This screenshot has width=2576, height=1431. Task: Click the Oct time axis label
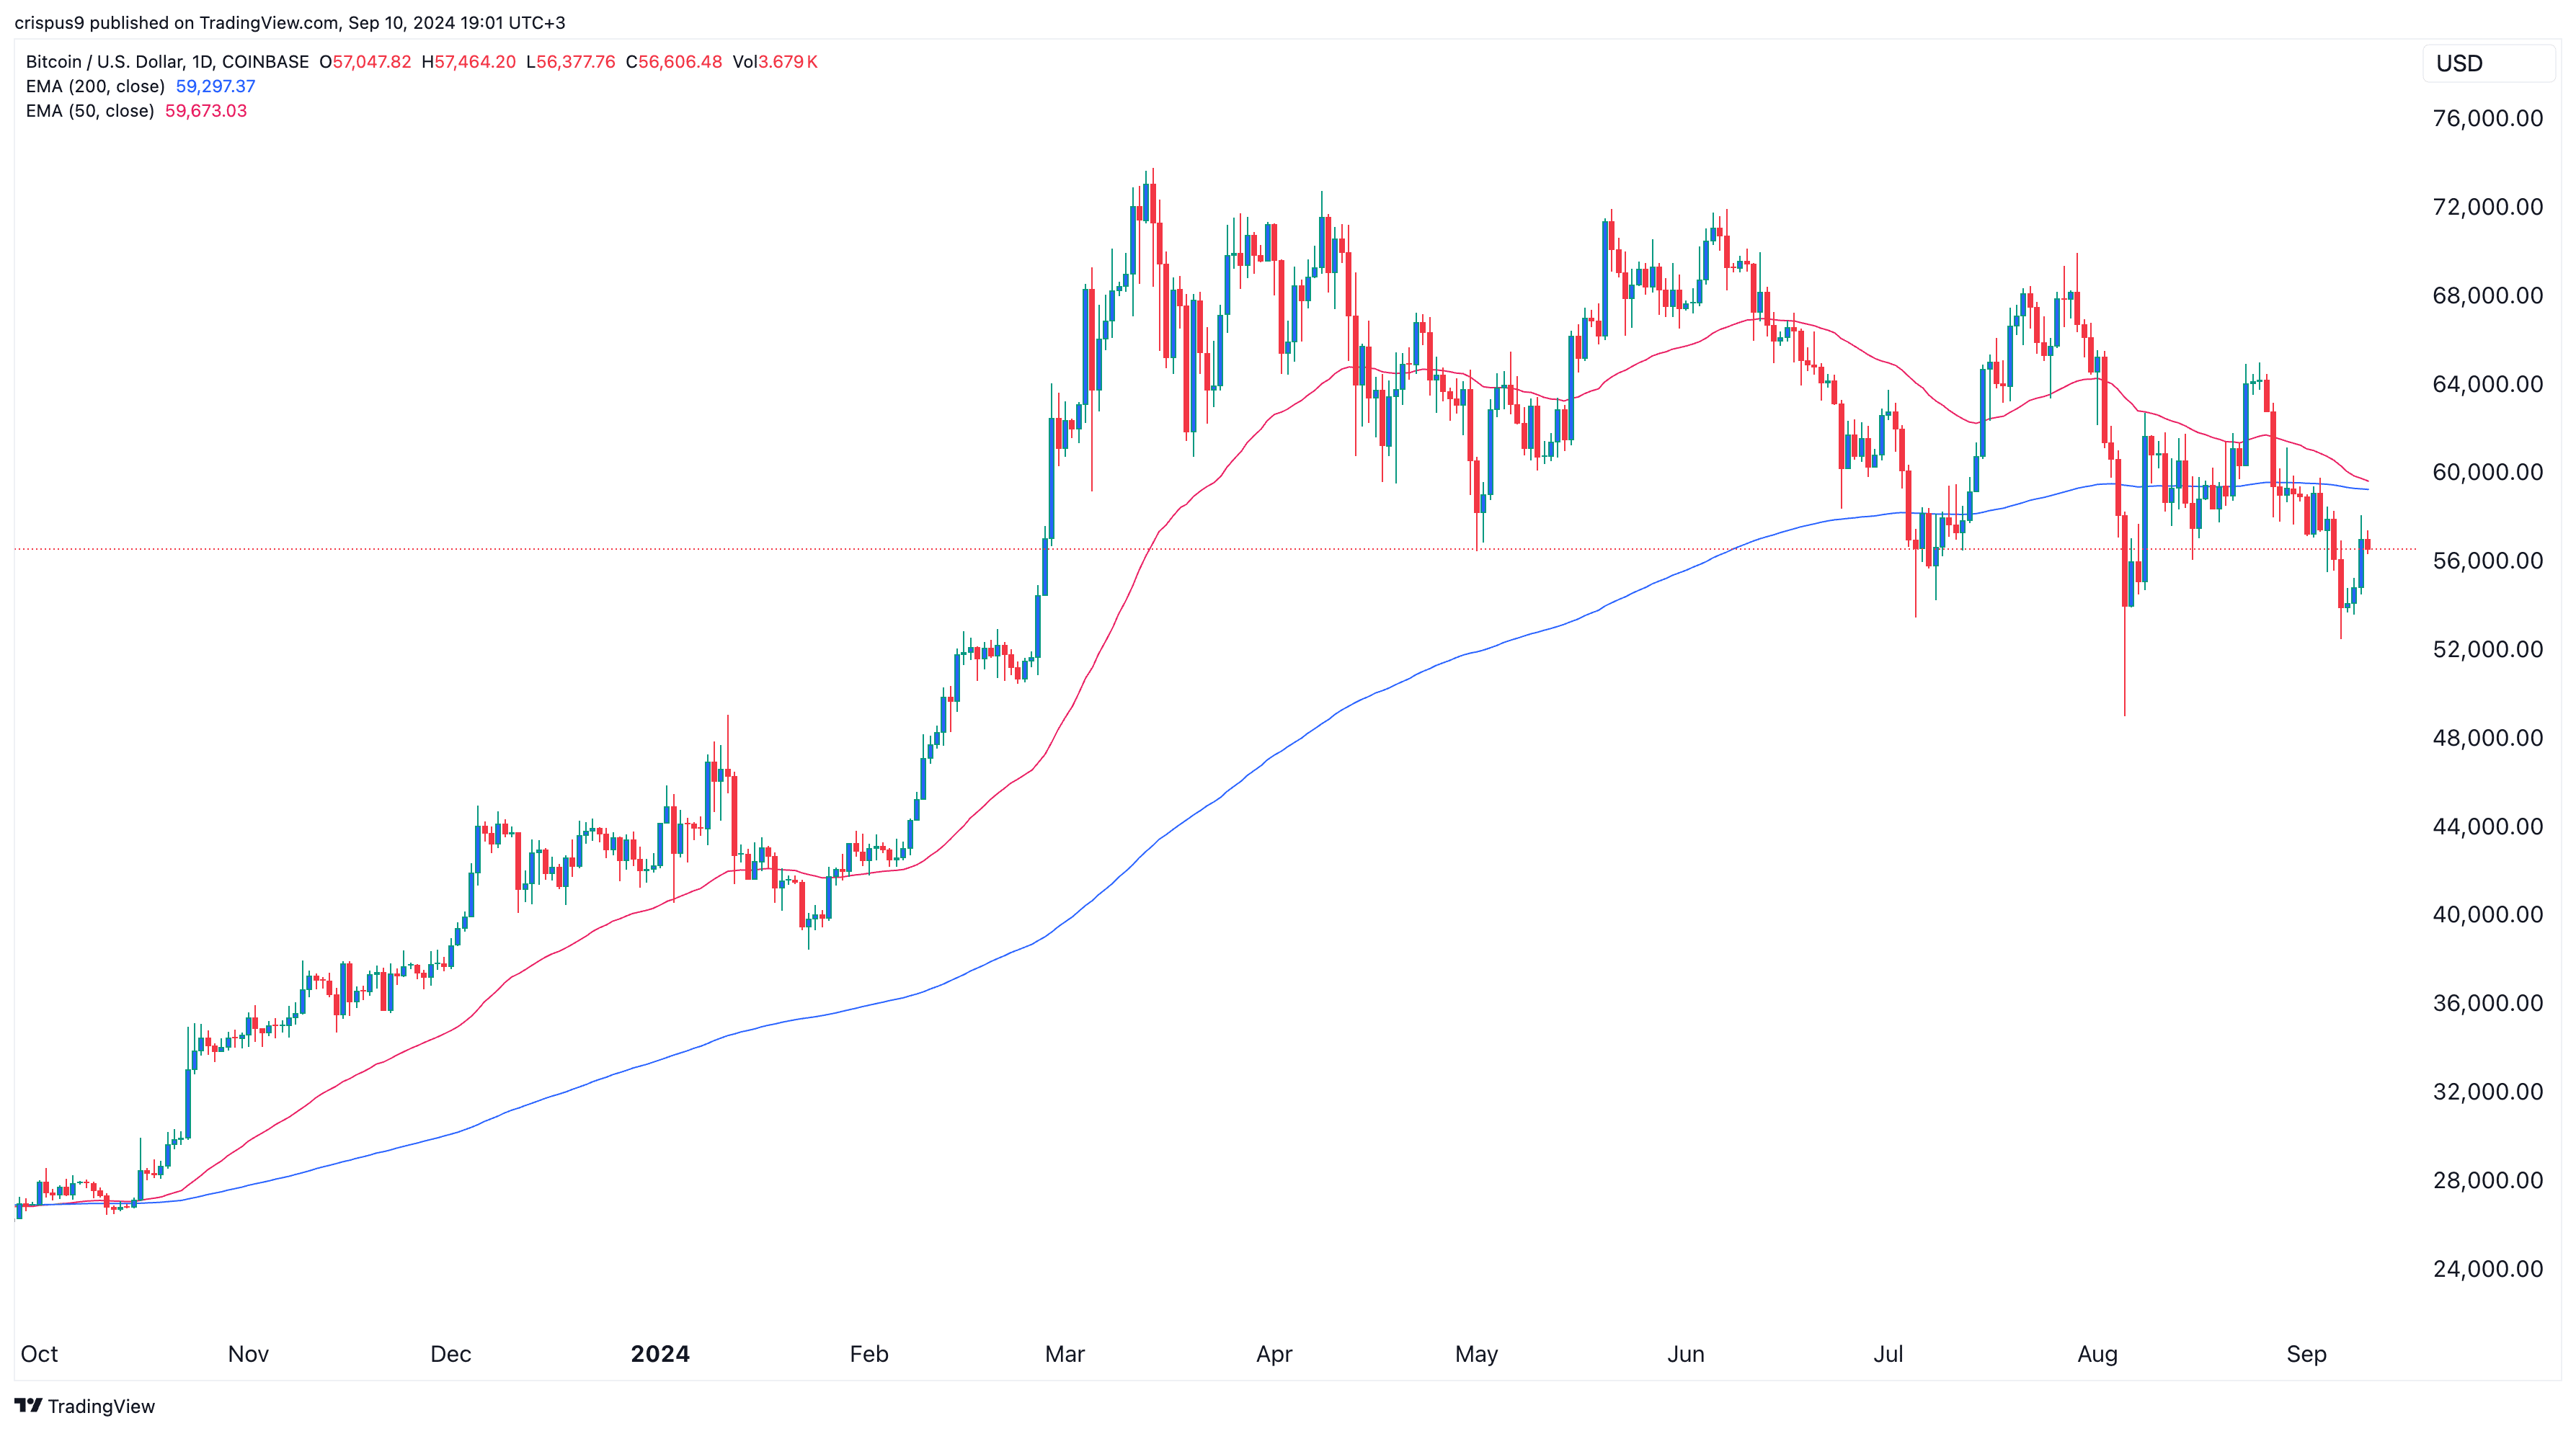tap(39, 1354)
